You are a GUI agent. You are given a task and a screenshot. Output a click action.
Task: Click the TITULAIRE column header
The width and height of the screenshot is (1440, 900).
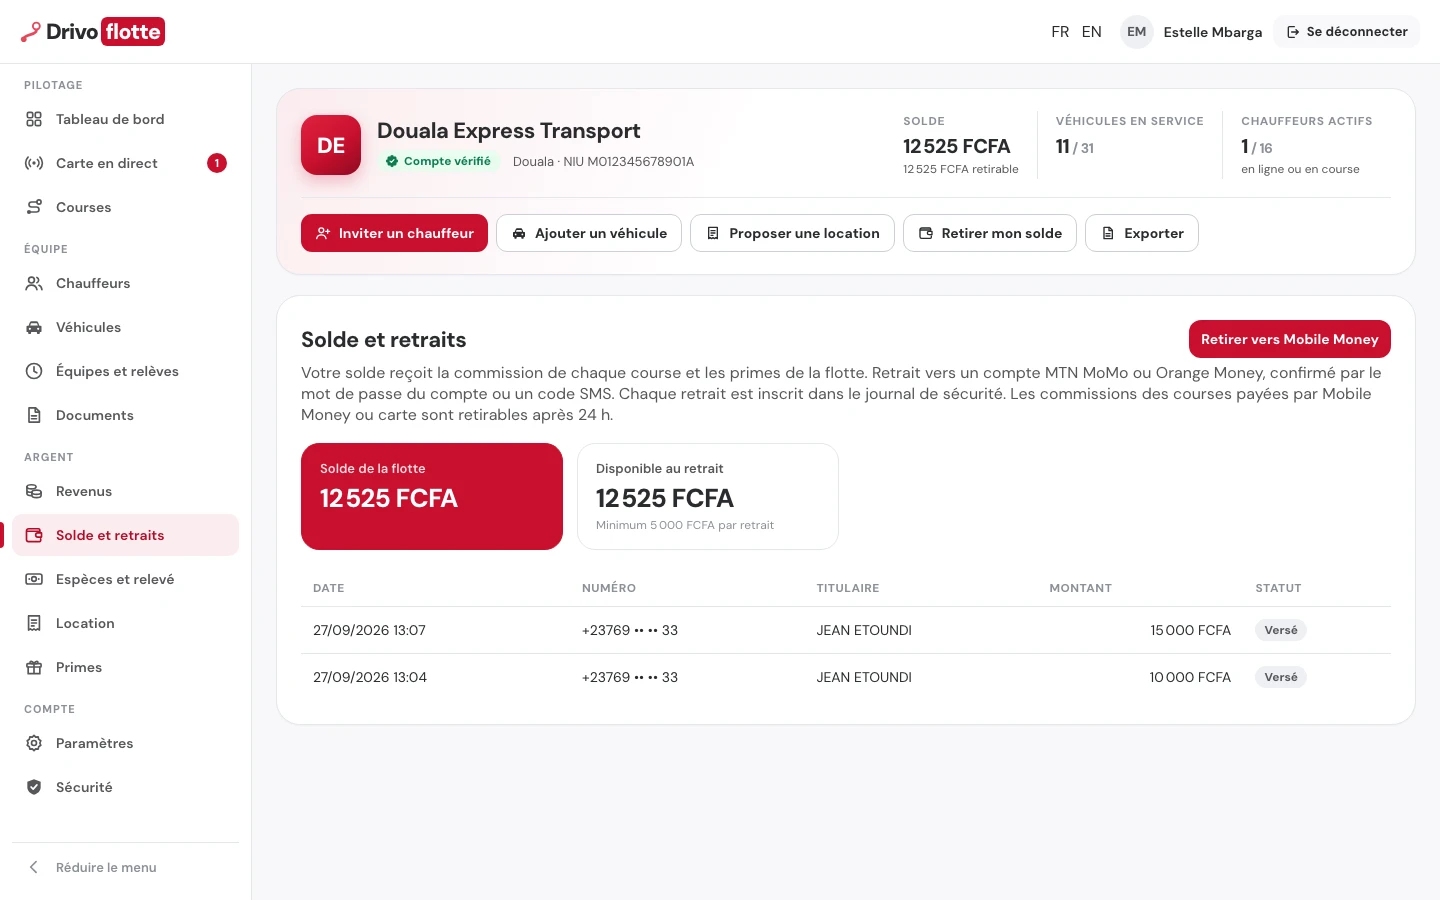tap(848, 588)
